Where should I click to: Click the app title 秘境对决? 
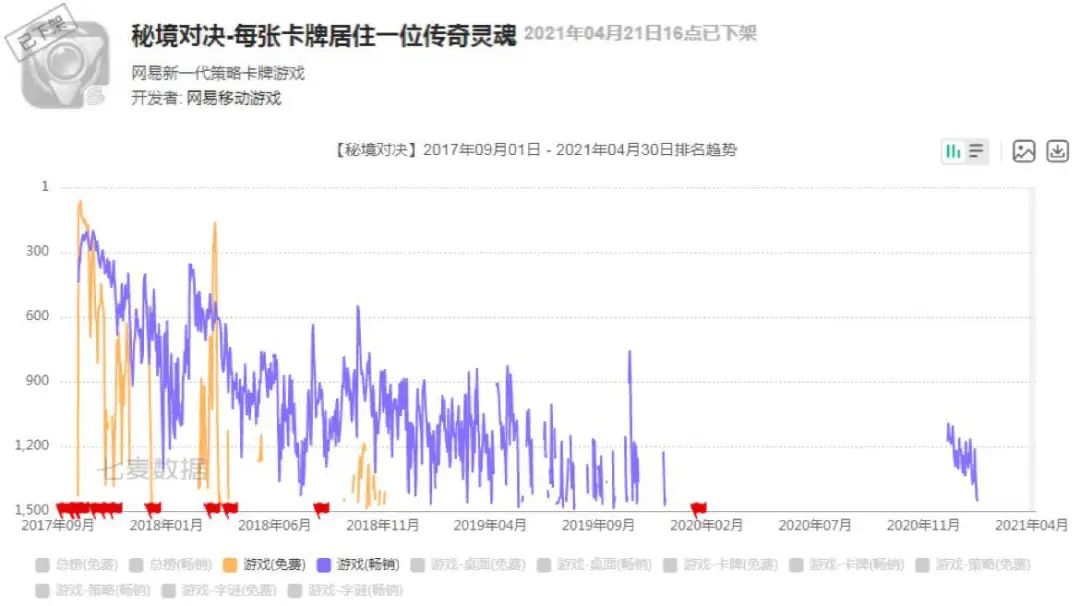coord(324,36)
